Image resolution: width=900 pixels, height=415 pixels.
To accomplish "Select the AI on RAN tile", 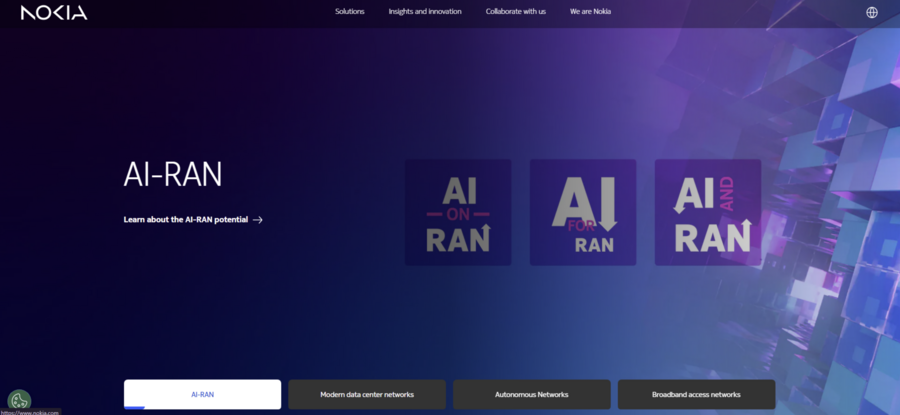I will [x=458, y=212].
